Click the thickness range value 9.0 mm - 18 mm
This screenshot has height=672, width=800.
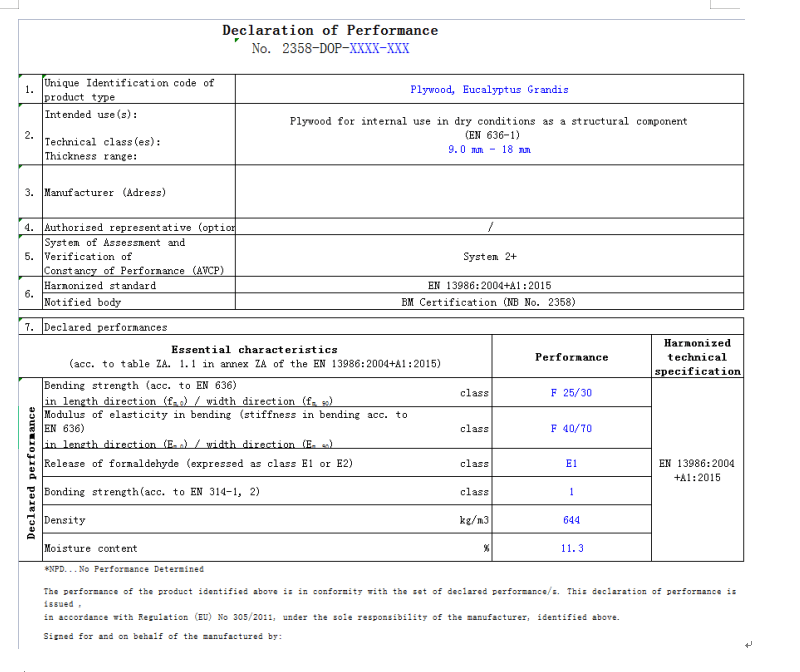pos(489,149)
